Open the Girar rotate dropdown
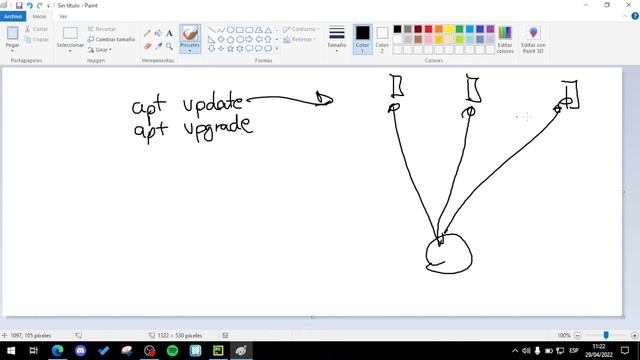Viewport: 640px width, 360px height. pyautogui.click(x=100, y=50)
